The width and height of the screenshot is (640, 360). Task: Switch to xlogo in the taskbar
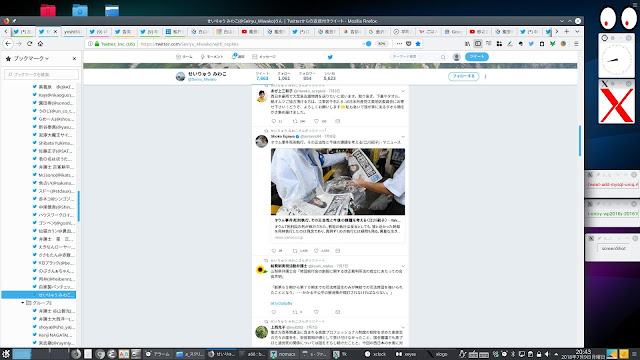click(x=437, y=354)
